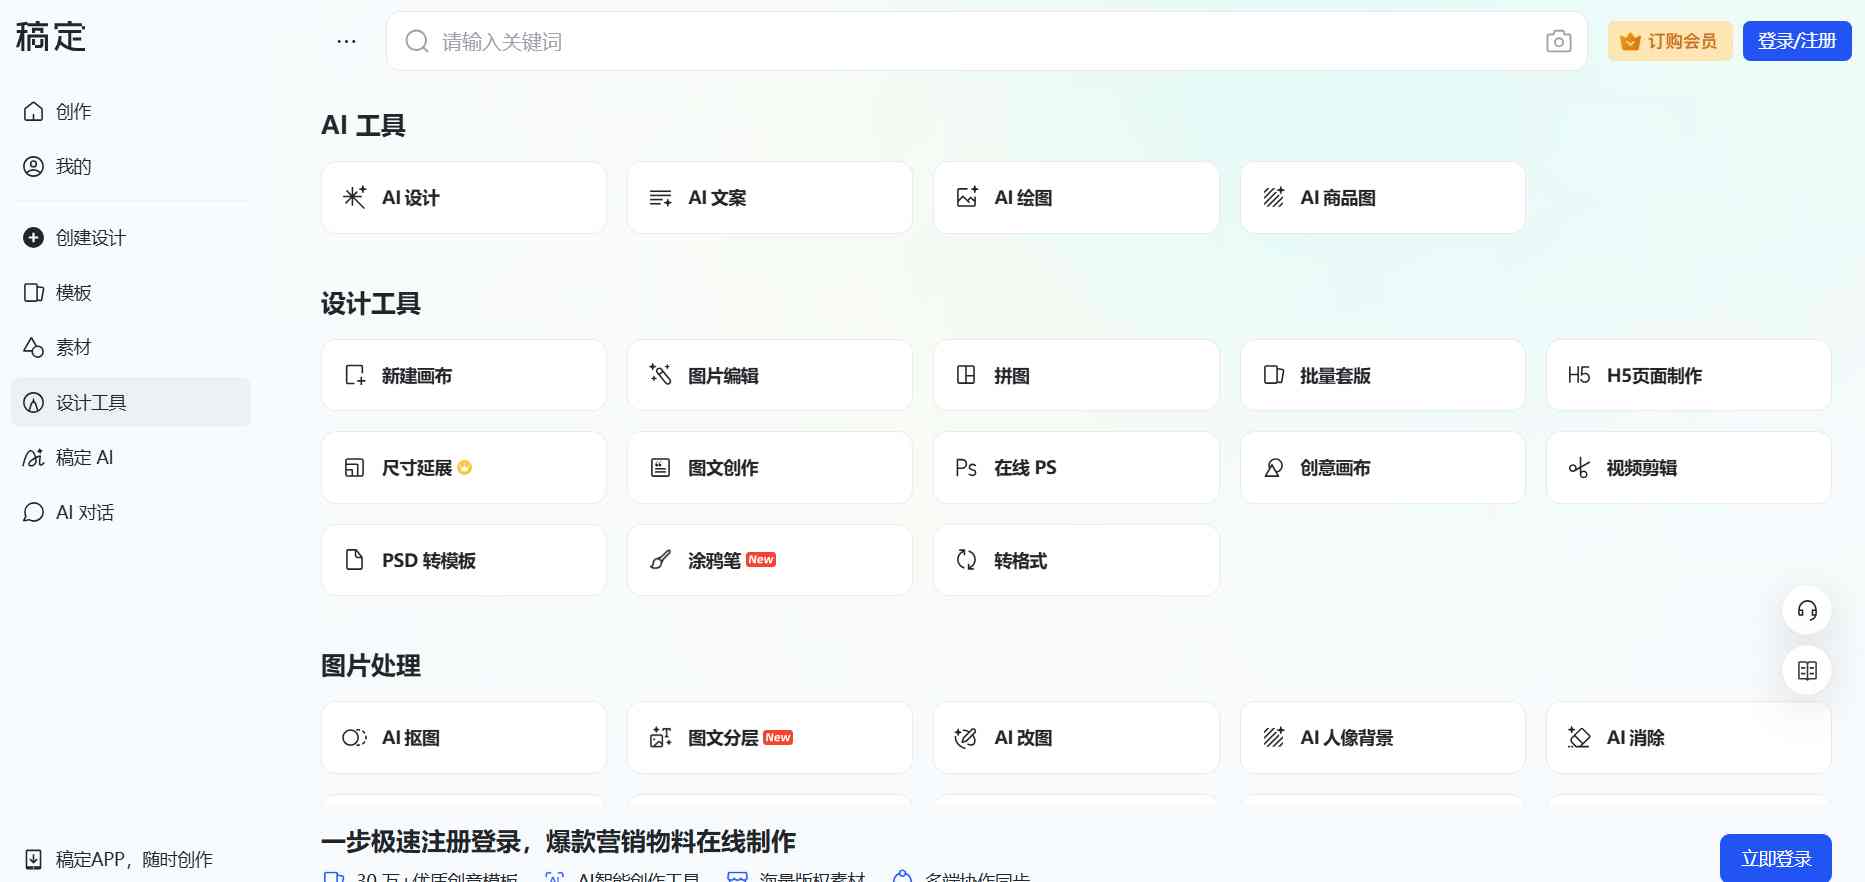Select 稿定 AI in the sidebar
Viewport: 1865px width, 882px height.
84,457
